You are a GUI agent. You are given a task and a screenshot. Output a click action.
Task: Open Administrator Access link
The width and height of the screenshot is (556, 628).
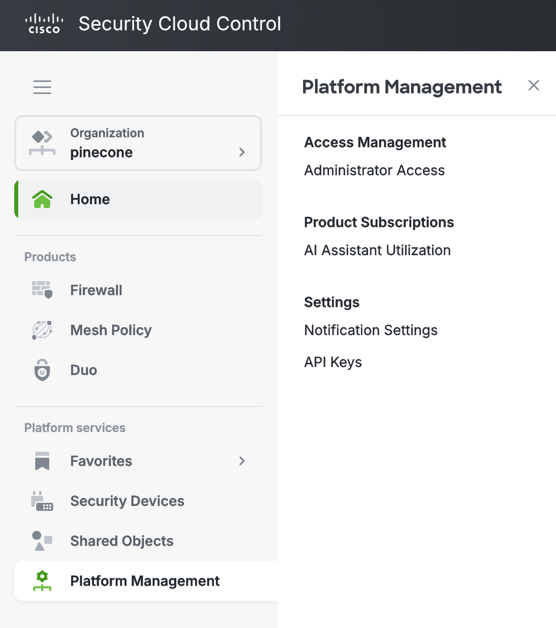click(374, 170)
